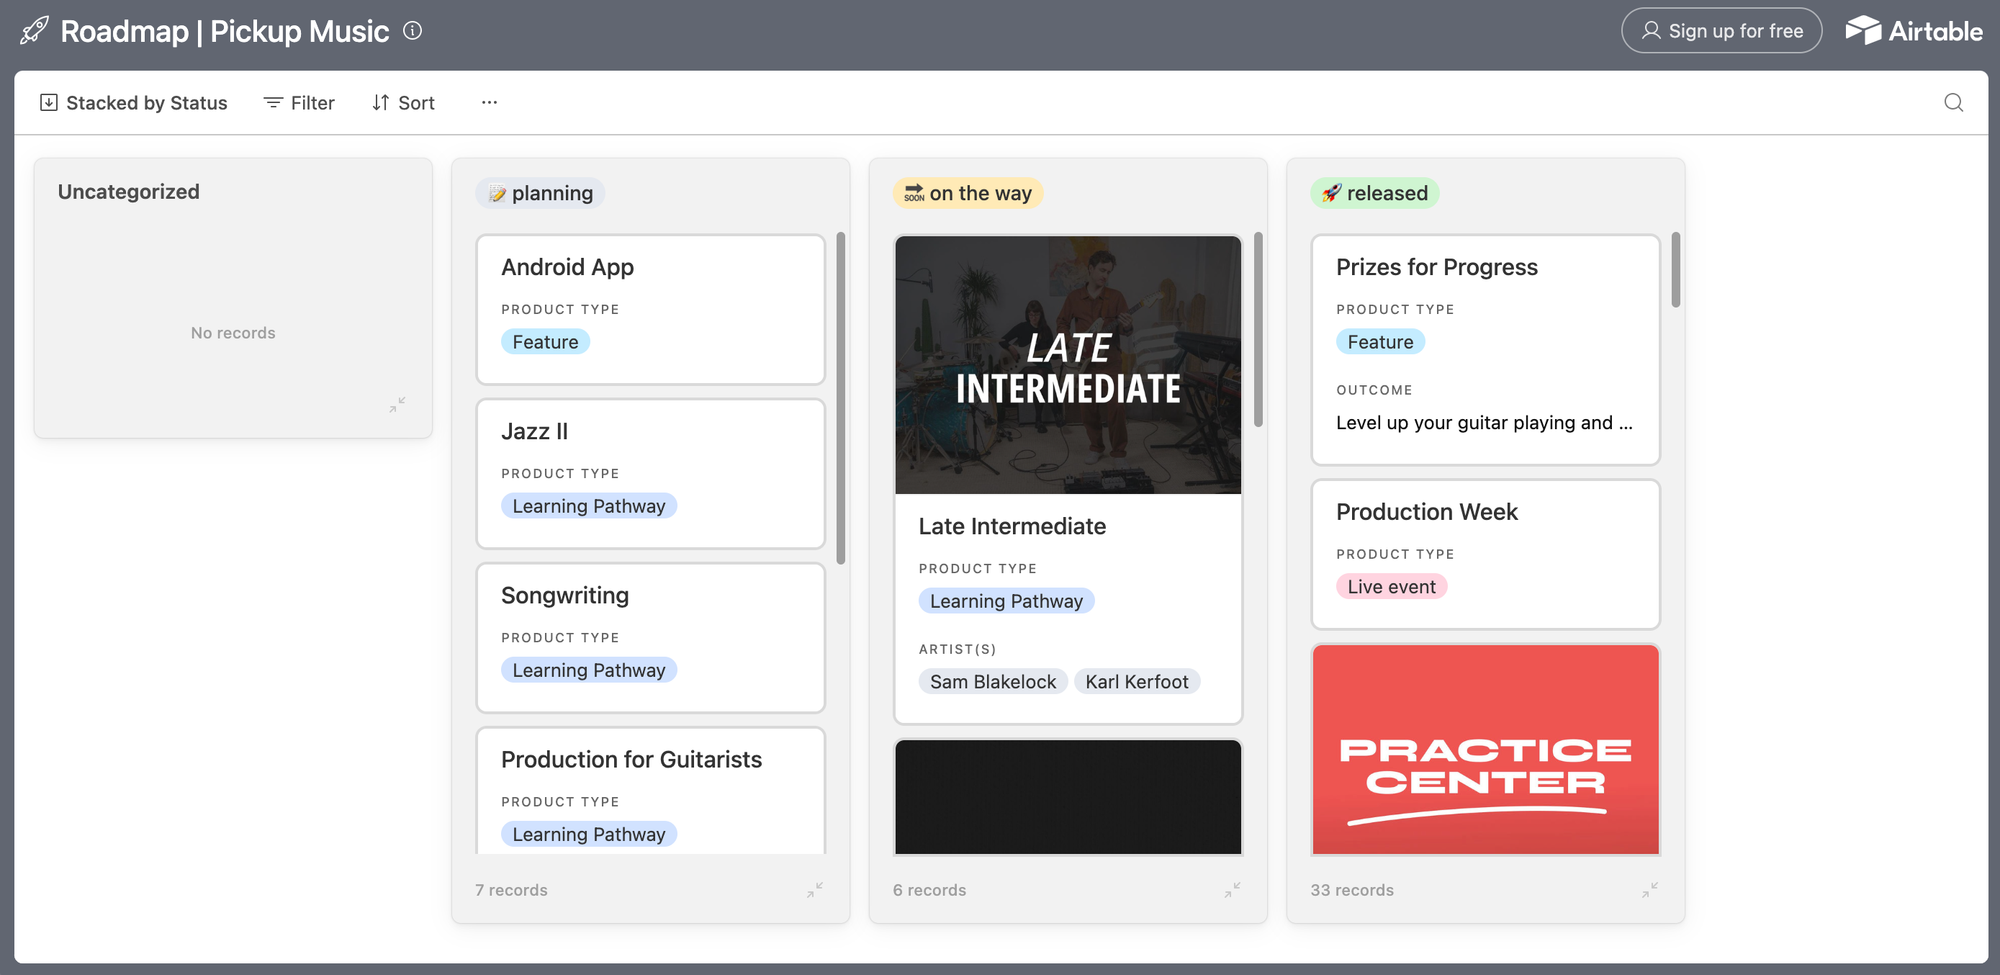Image resolution: width=2000 pixels, height=975 pixels.
Task: Open the Songwriting card
Action: (651, 637)
